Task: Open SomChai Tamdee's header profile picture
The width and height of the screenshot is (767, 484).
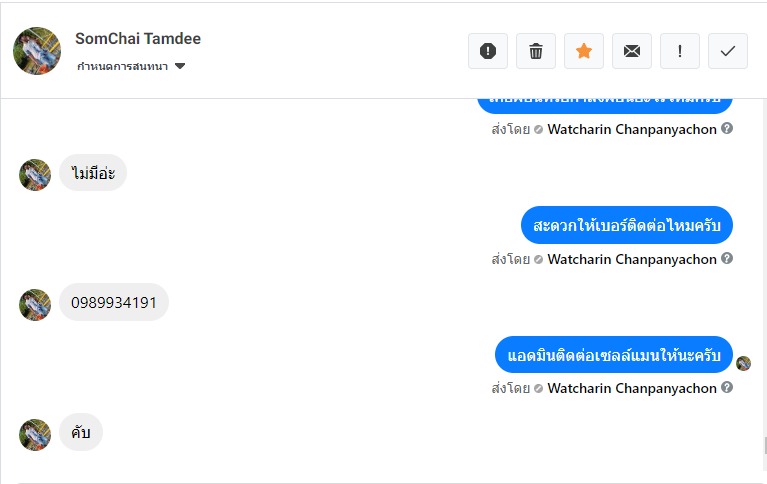Action: click(x=37, y=51)
